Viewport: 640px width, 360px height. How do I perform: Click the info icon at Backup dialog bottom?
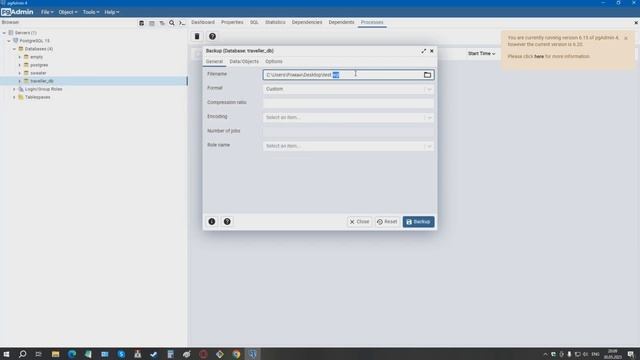[x=212, y=222]
